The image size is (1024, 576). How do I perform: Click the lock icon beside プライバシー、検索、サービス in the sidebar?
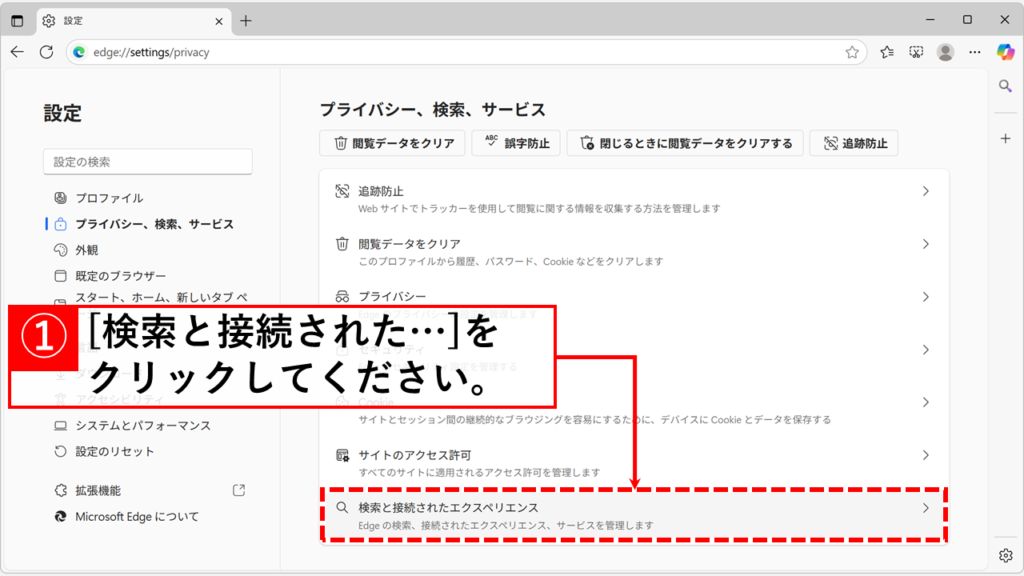click(61, 224)
